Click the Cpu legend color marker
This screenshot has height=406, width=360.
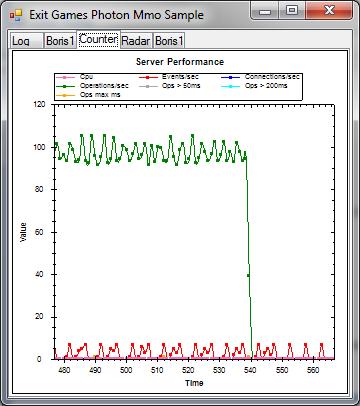66,78
